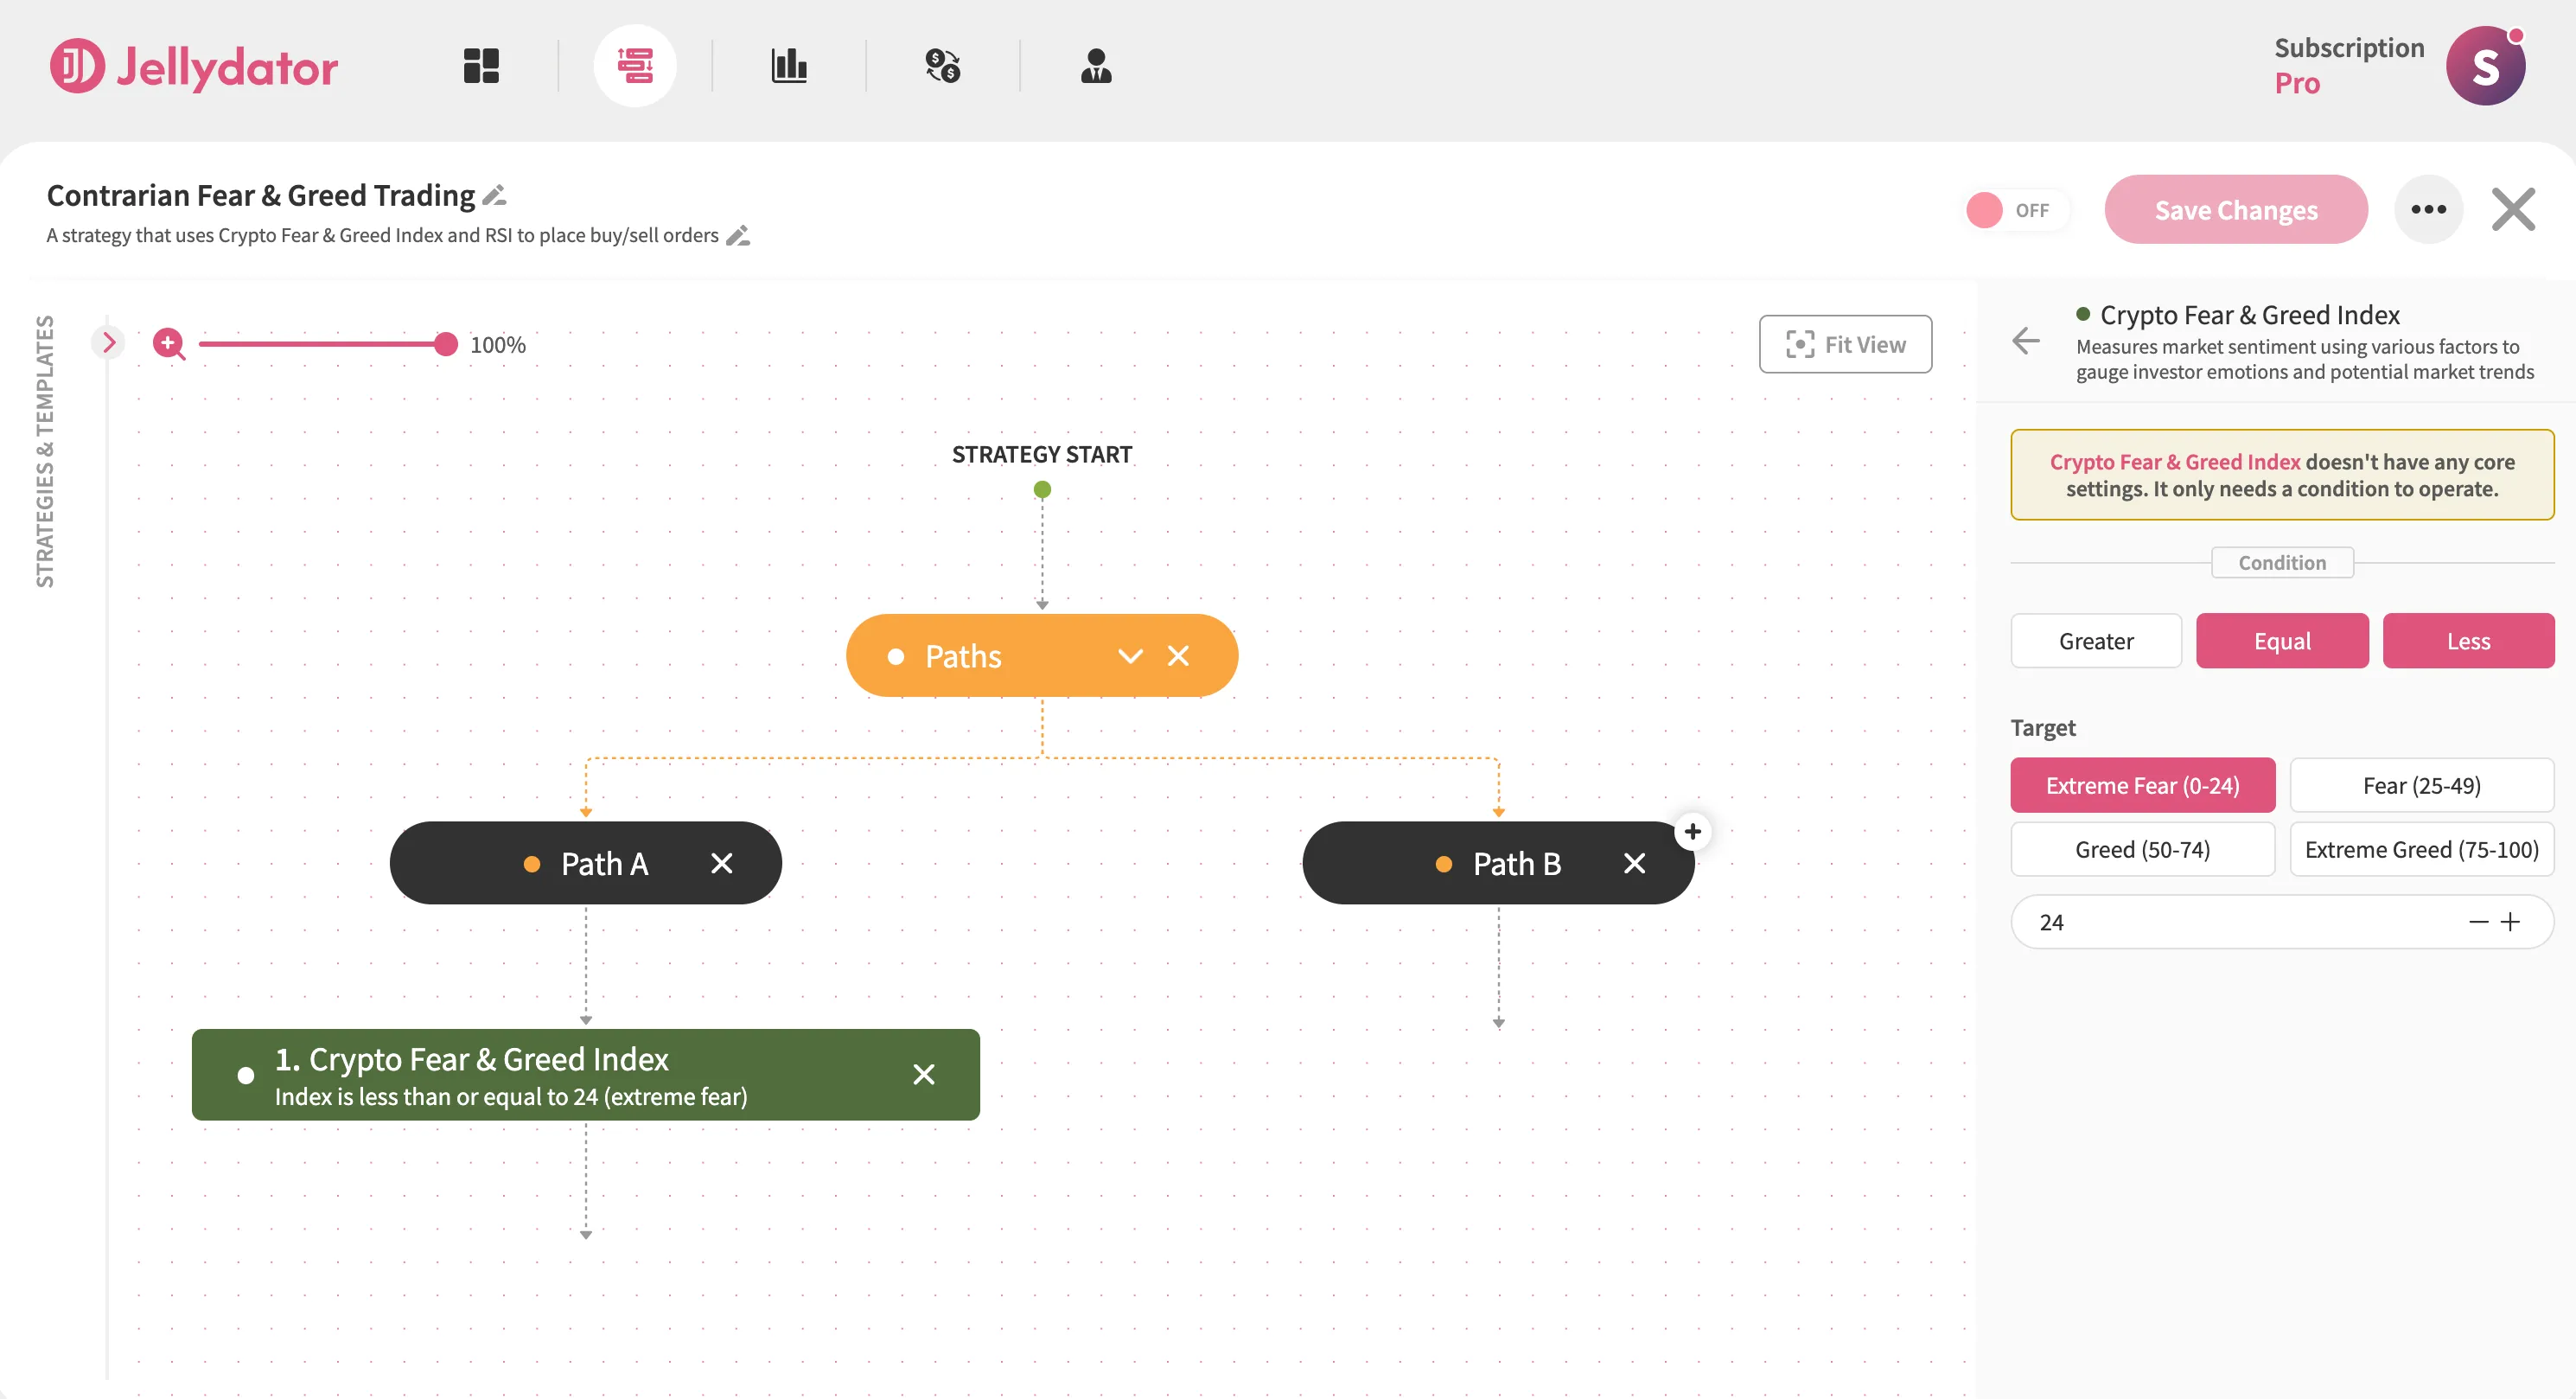Open the three-dots more options menu

[x=2428, y=209]
